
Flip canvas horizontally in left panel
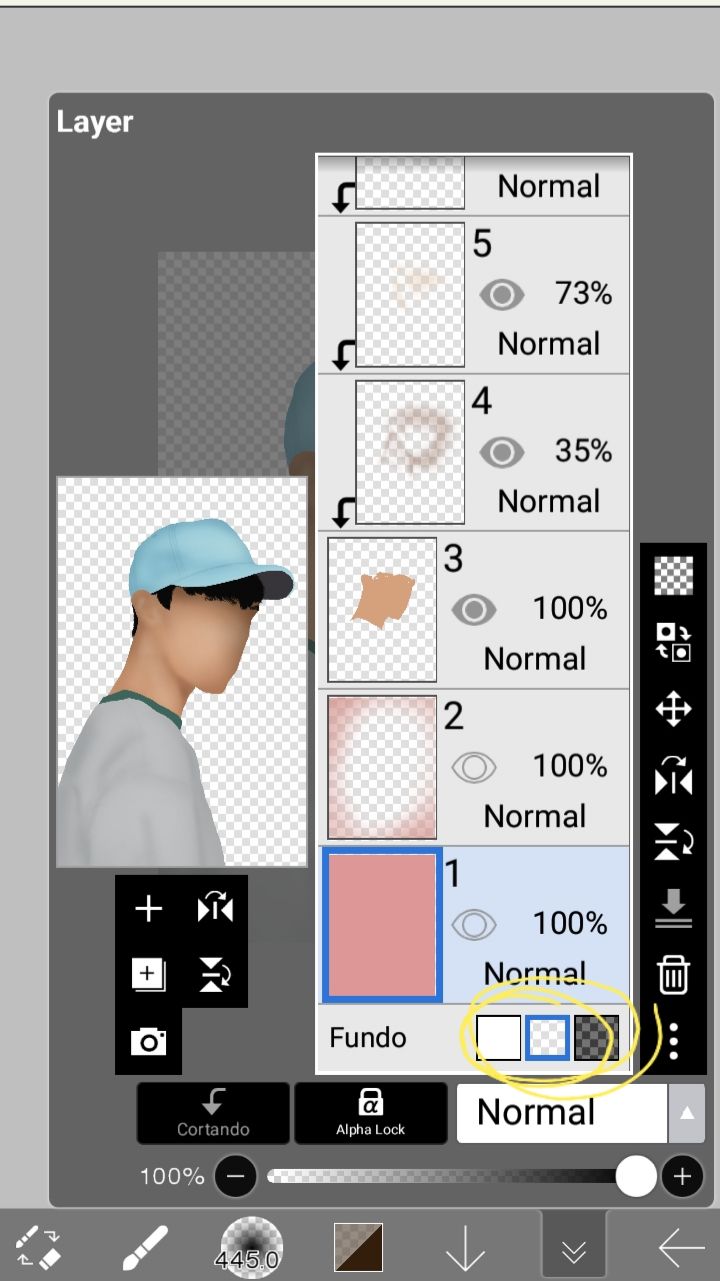tap(214, 909)
